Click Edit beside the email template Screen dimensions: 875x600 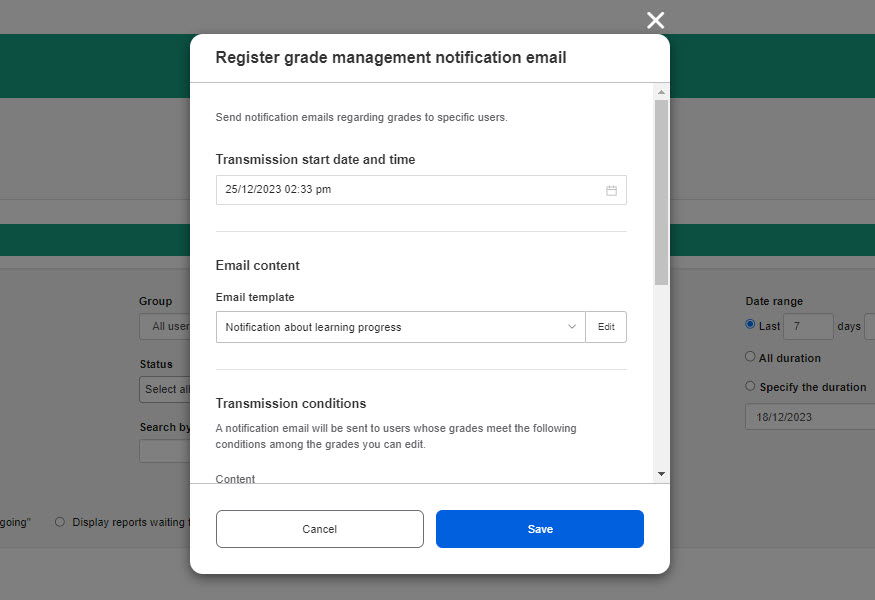click(606, 327)
